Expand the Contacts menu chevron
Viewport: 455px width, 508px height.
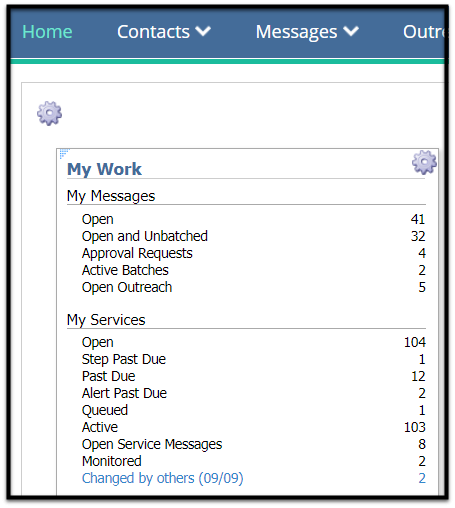[203, 31]
